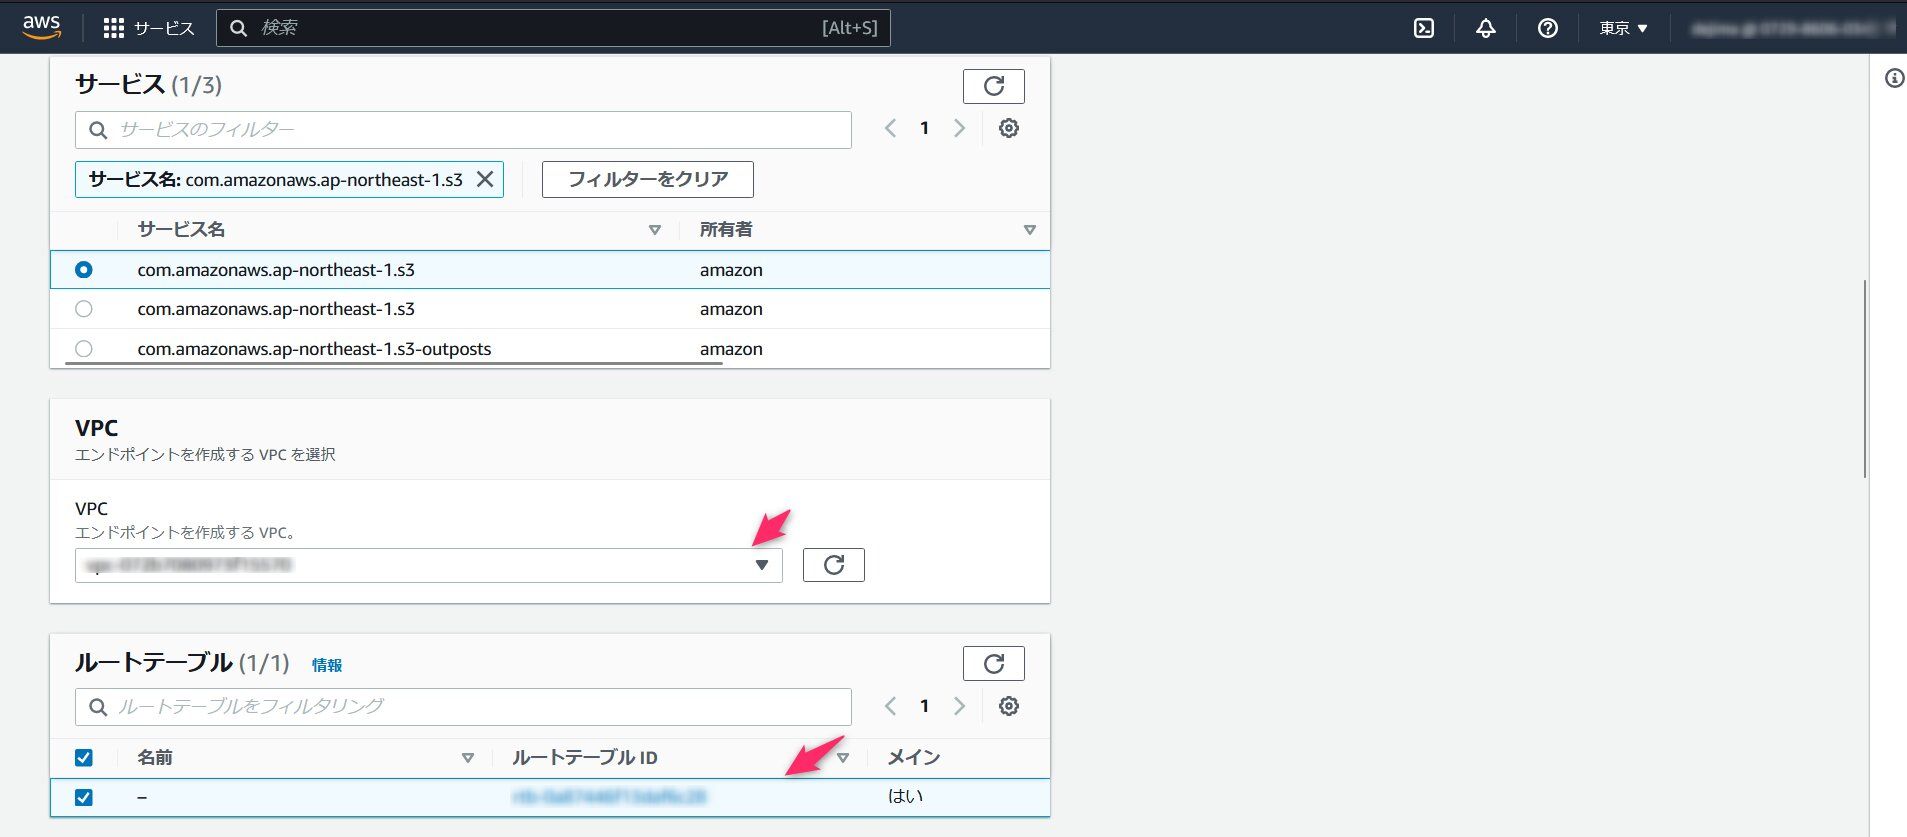Viewport: 1907px width, 837px height.
Task: Open the Tokyo region selector
Action: [1622, 28]
